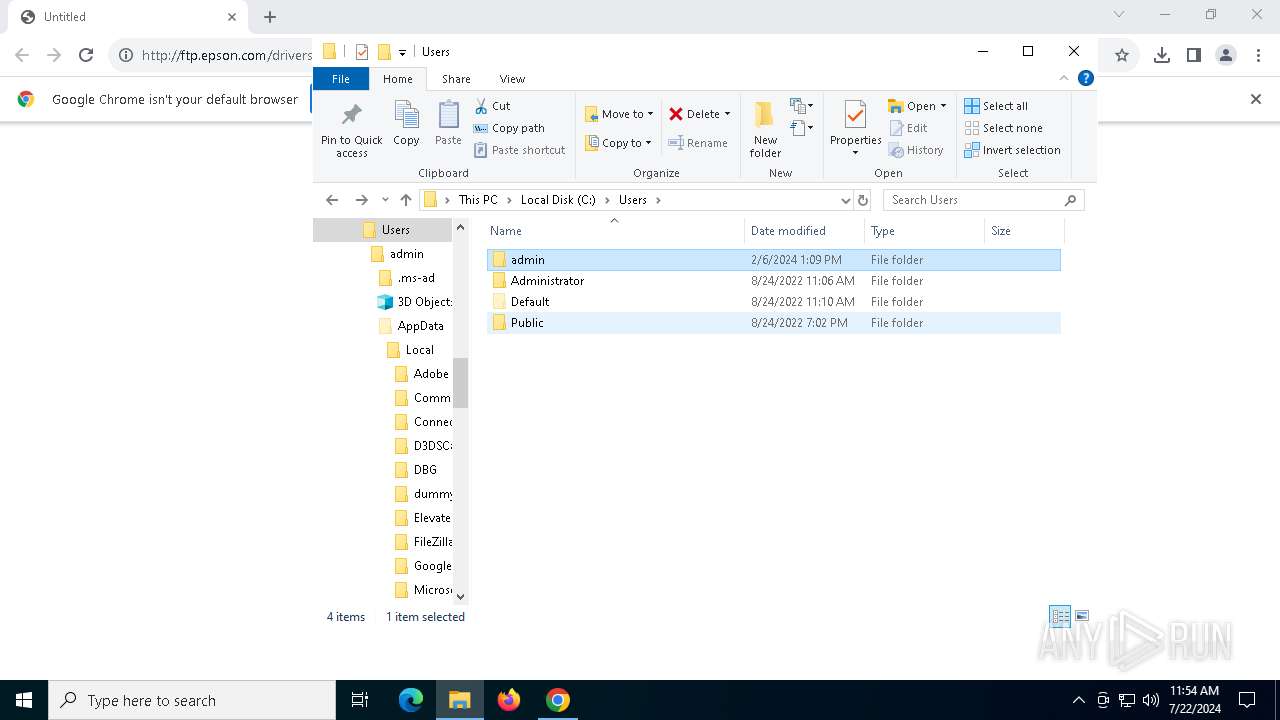Click the Search Users input field
The image size is (1280, 720).
[975, 200]
